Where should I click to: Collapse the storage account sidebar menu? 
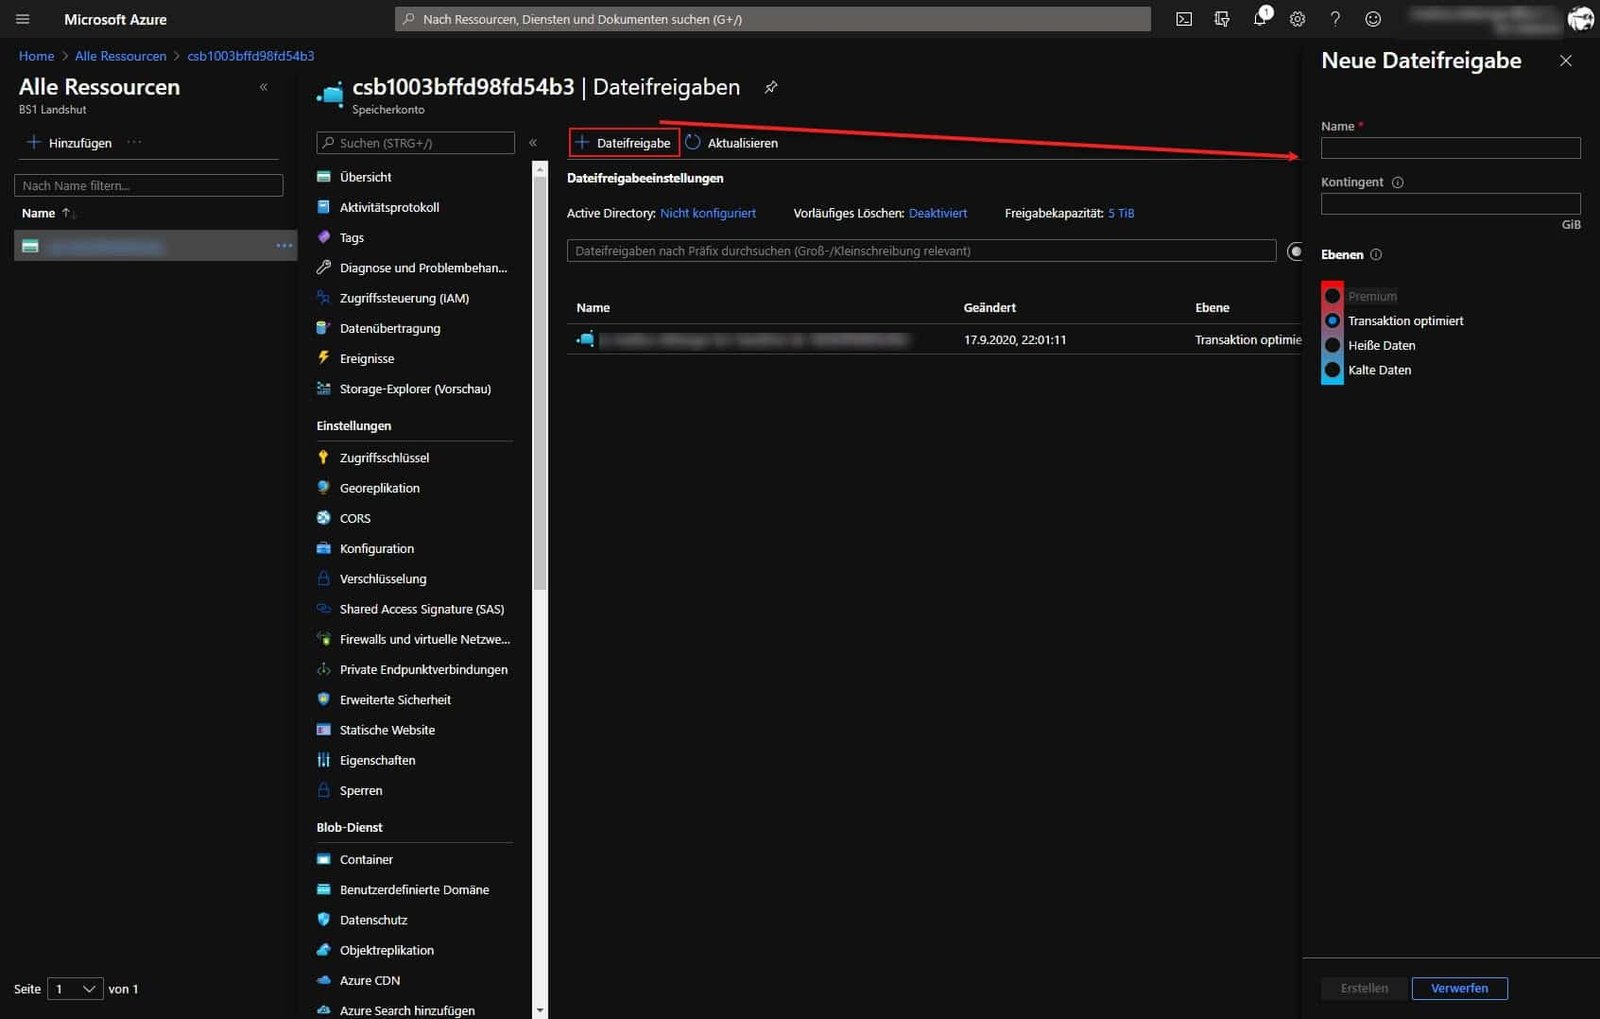[x=533, y=142]
